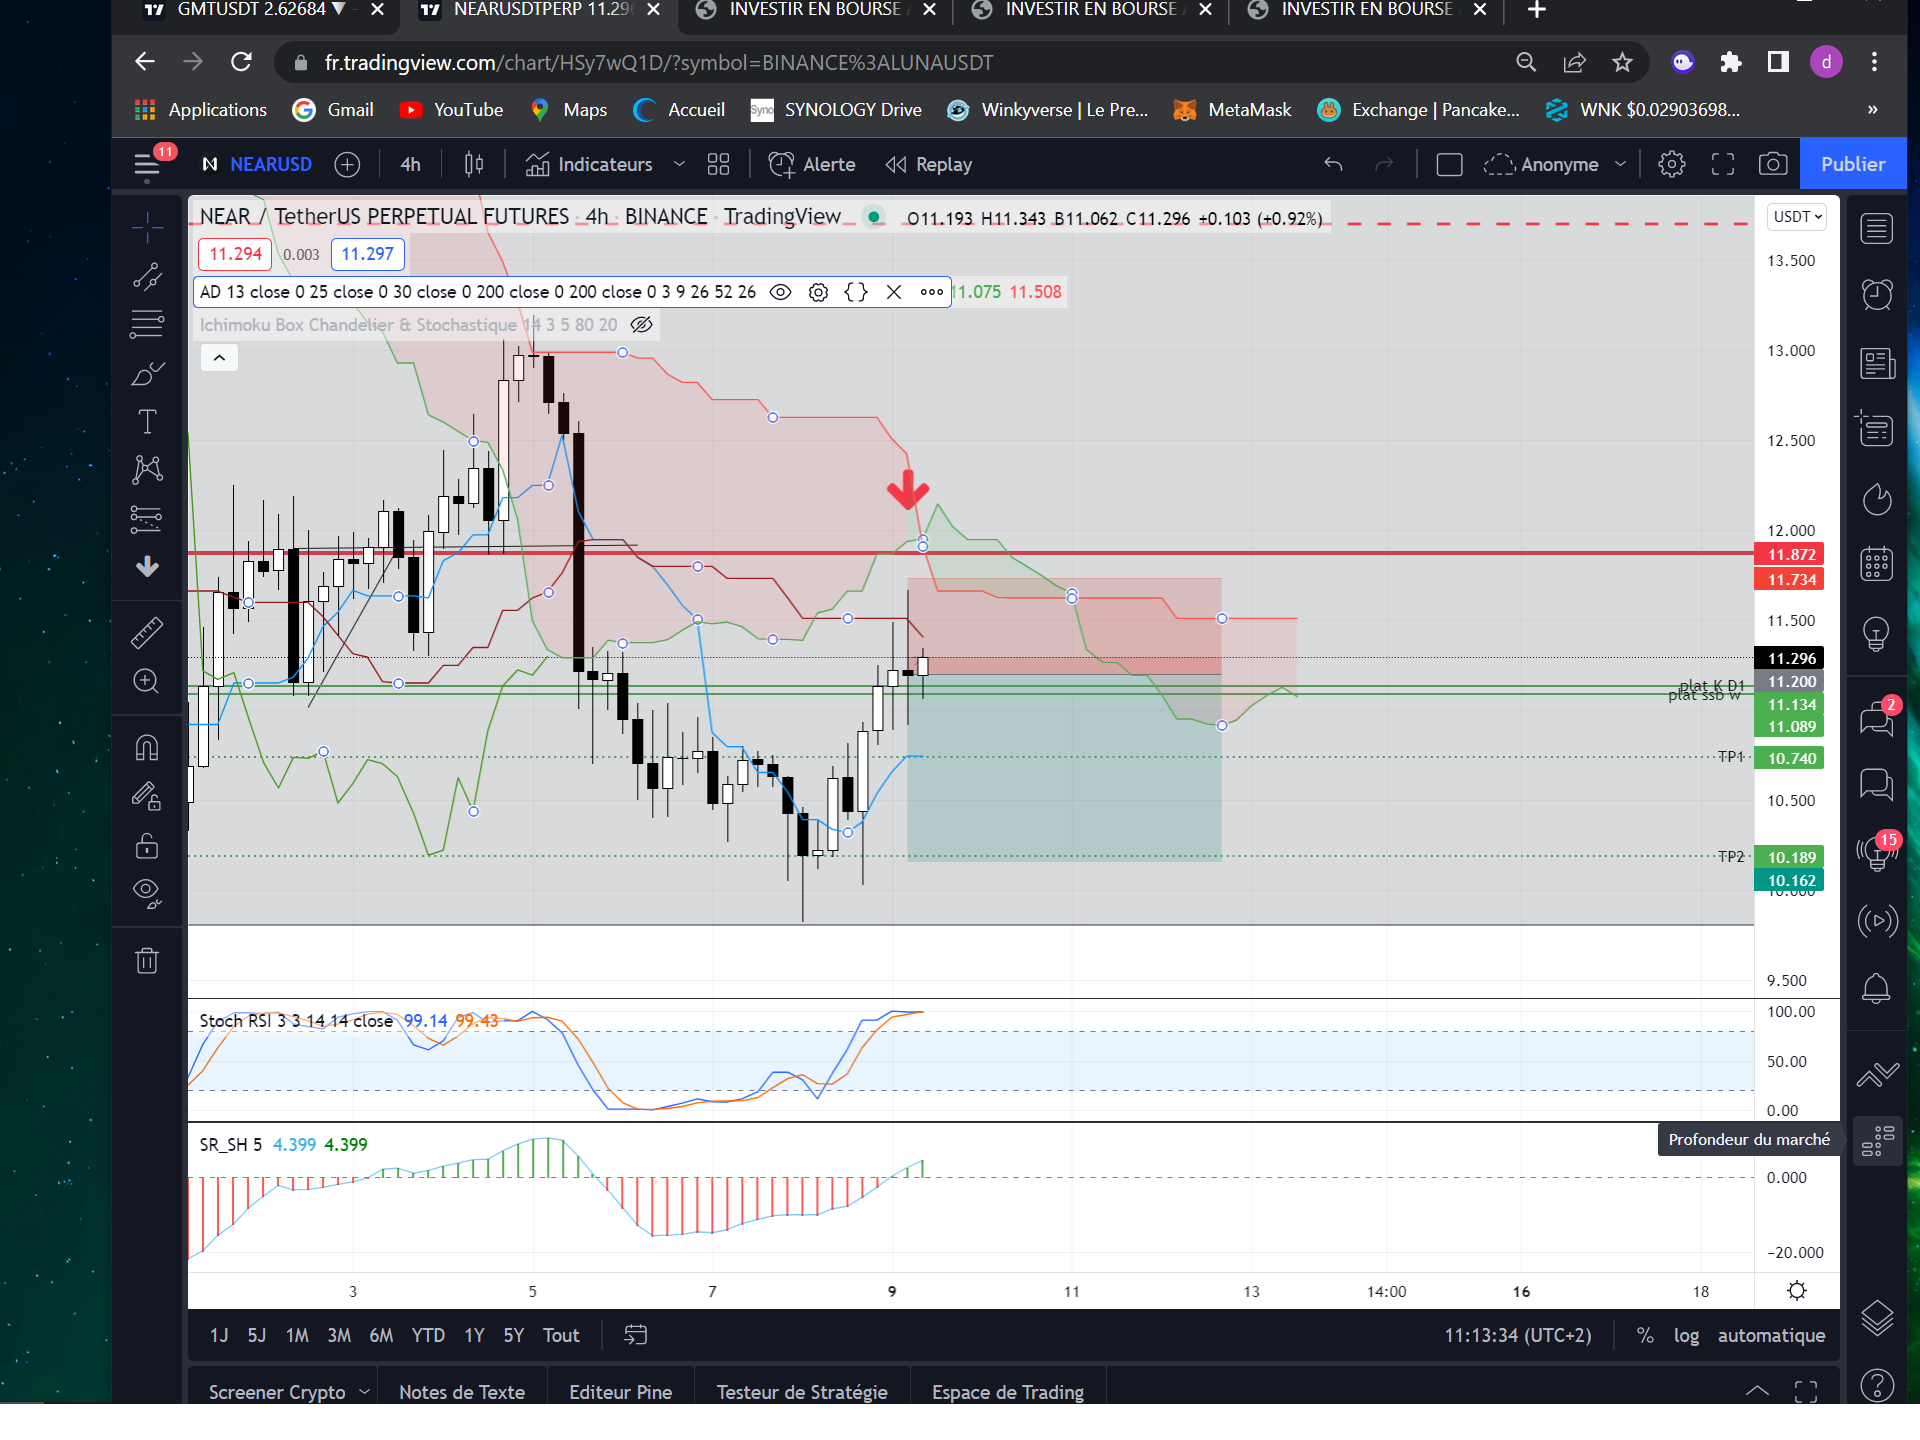The height and width of the screenshot is (1440, 1920).
Task: Activate the Magnet mode tool
Action: point(147,748)
